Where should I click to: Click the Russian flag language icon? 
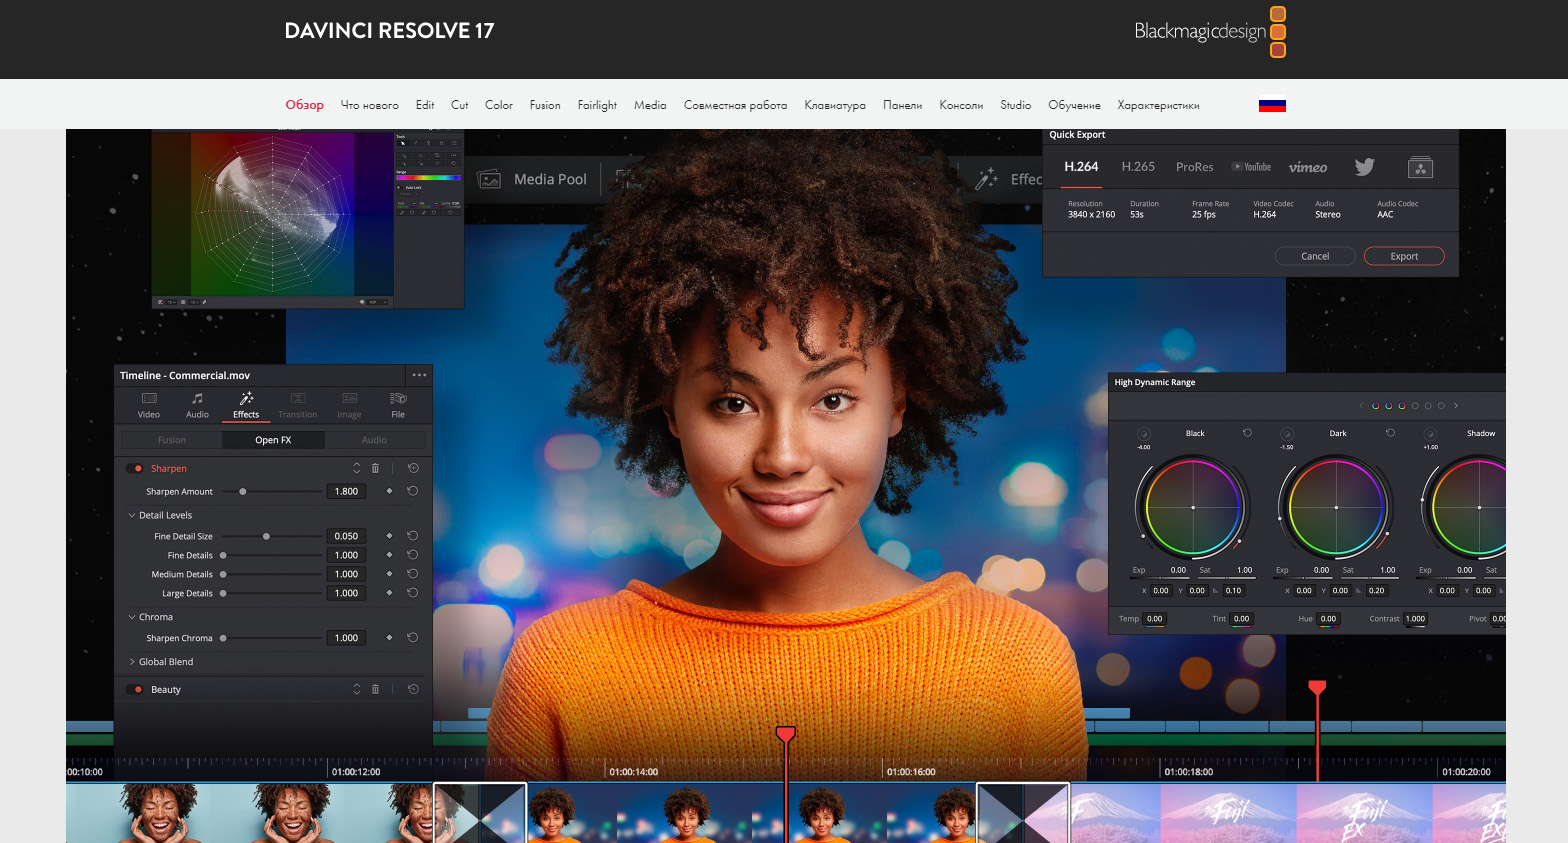click(x=1272, y=104)
